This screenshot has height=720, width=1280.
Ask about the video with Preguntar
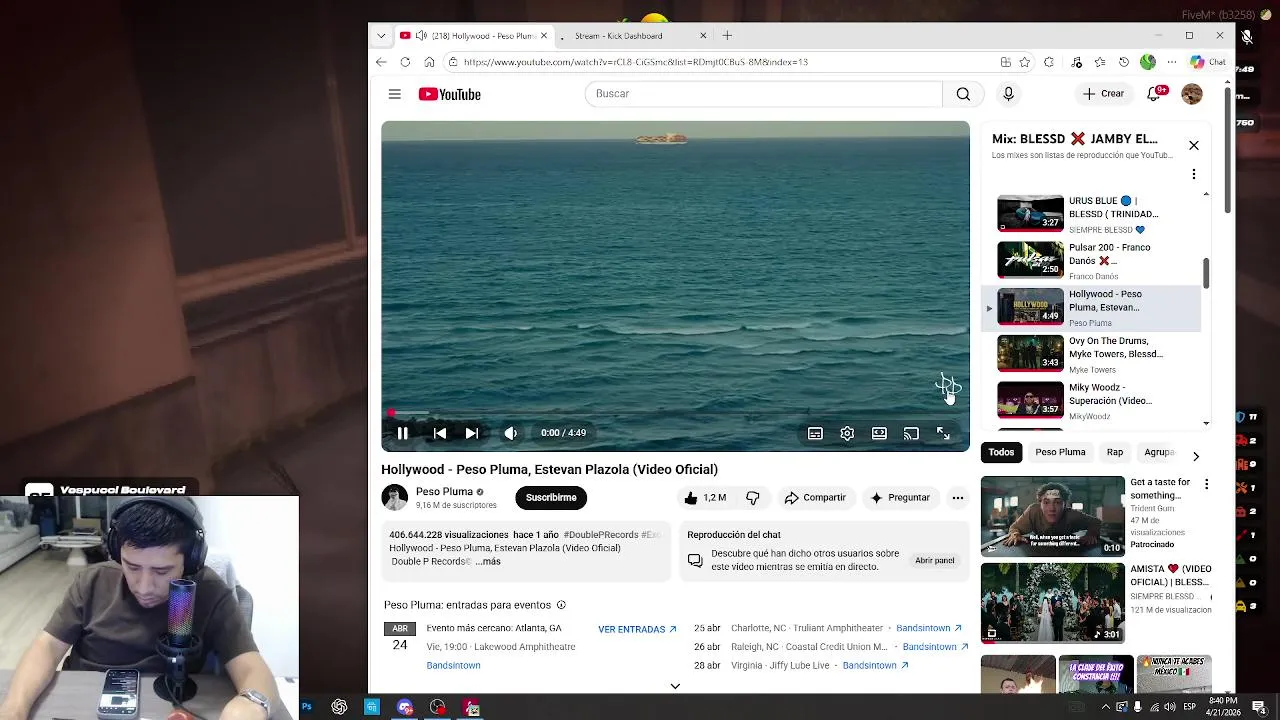900,498
